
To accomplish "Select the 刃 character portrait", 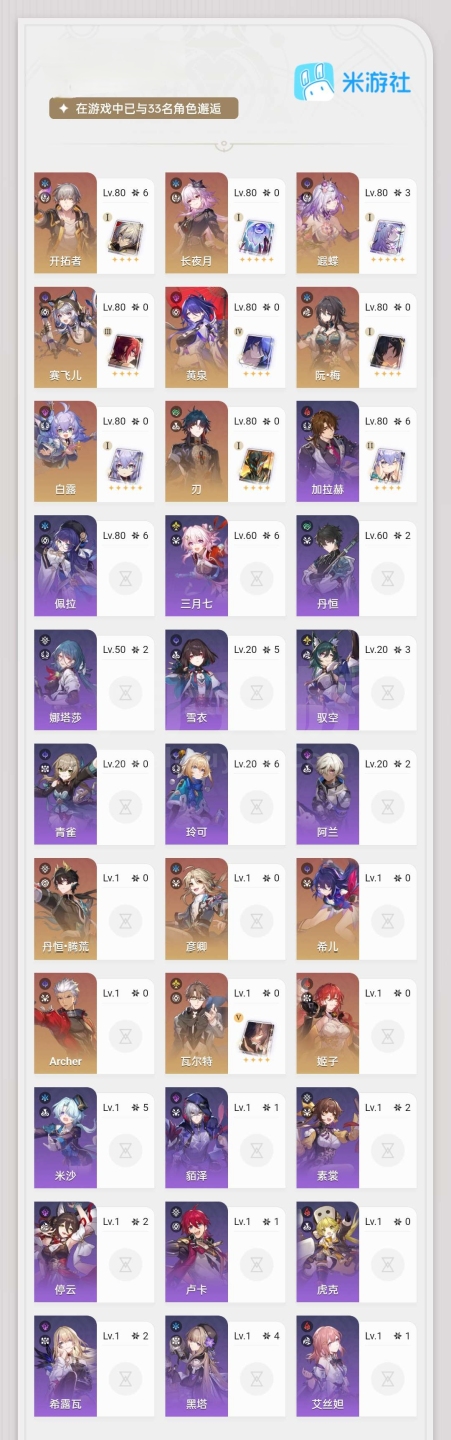I will click(x=196, y=451).
